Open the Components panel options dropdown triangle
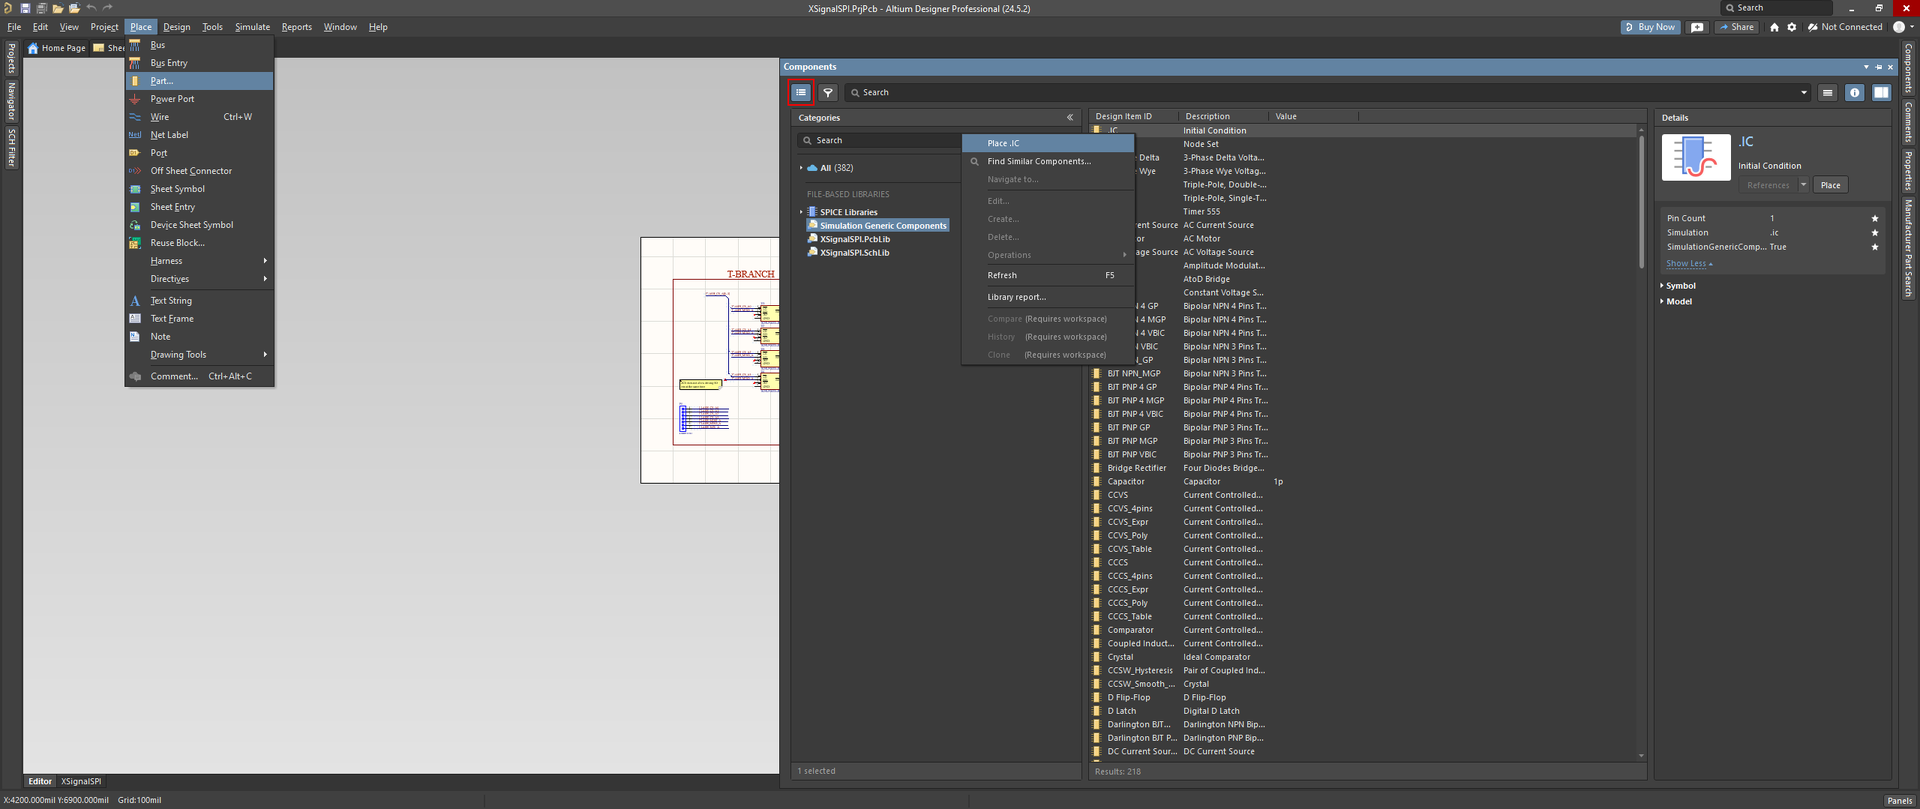 [1866, 67]
